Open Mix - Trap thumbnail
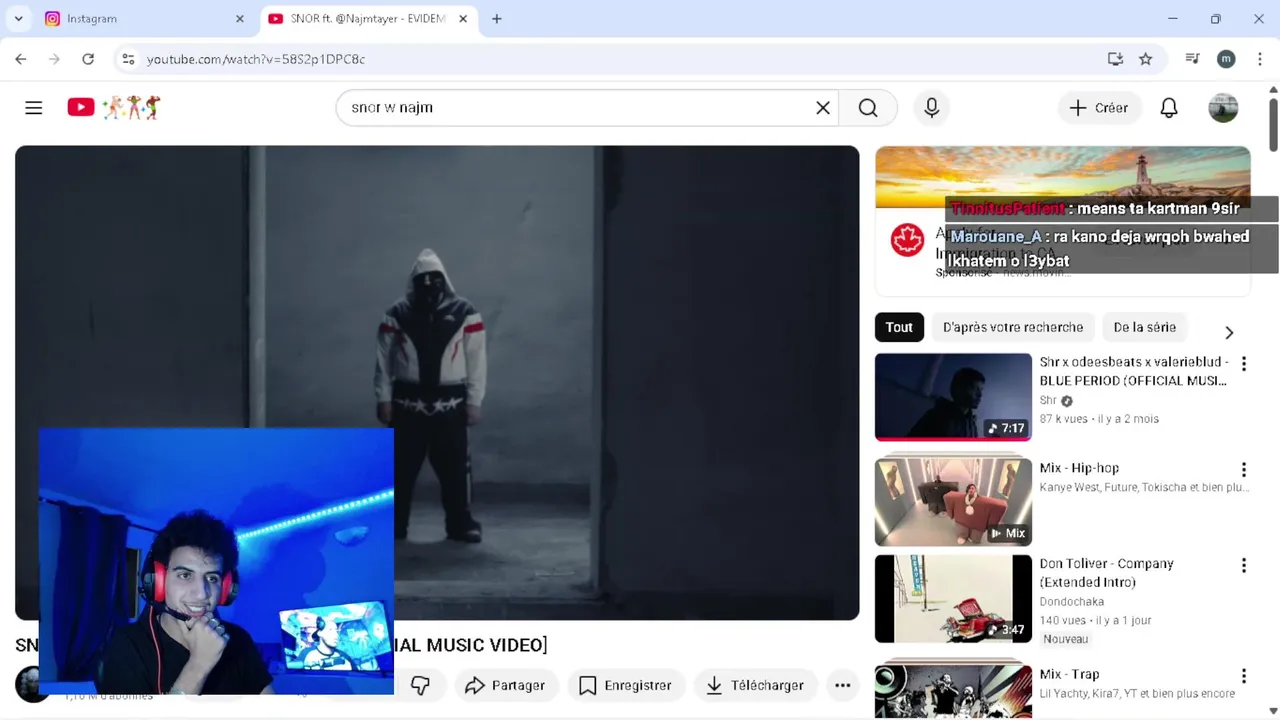 pos(953,692)
